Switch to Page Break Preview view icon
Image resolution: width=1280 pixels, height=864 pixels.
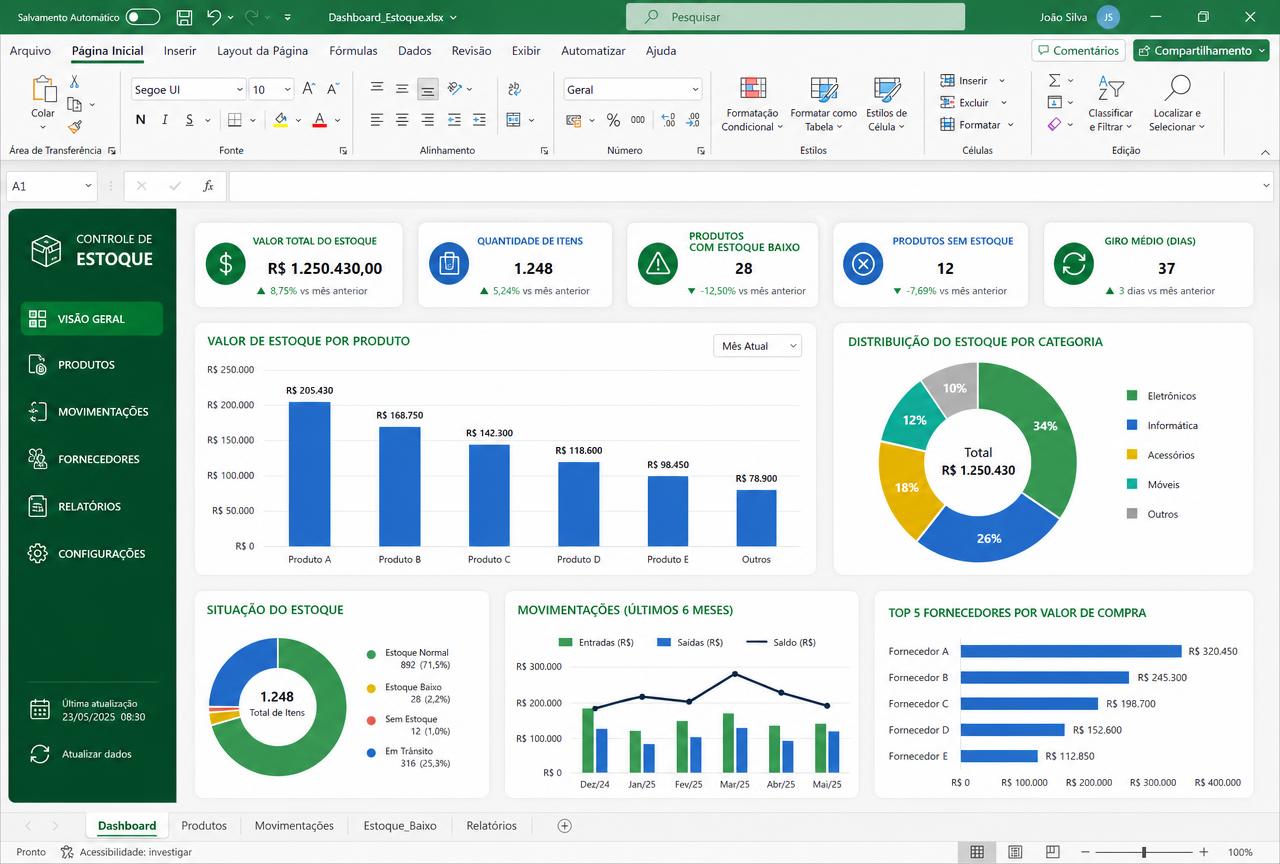coord(1052,852)
